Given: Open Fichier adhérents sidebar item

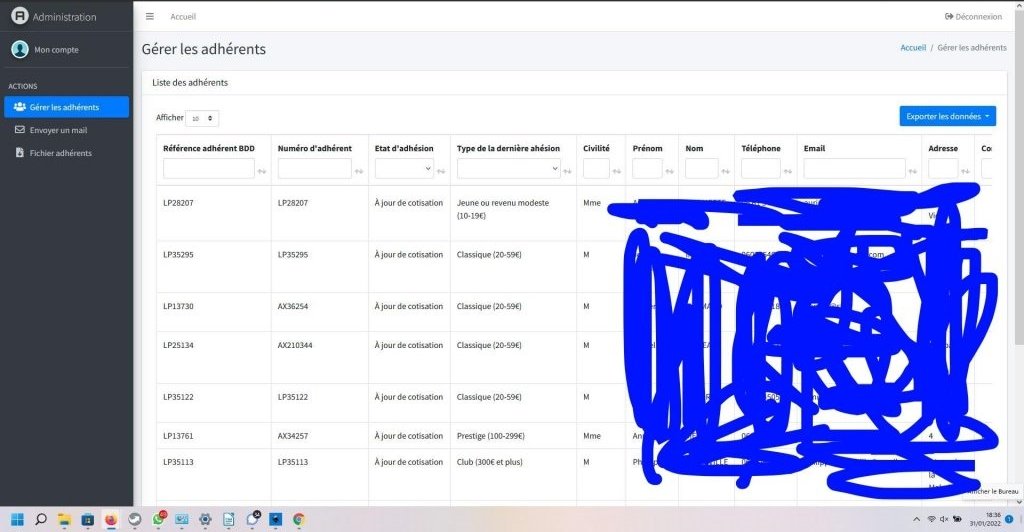Looking at the screenshot, I should click(60, 153).
